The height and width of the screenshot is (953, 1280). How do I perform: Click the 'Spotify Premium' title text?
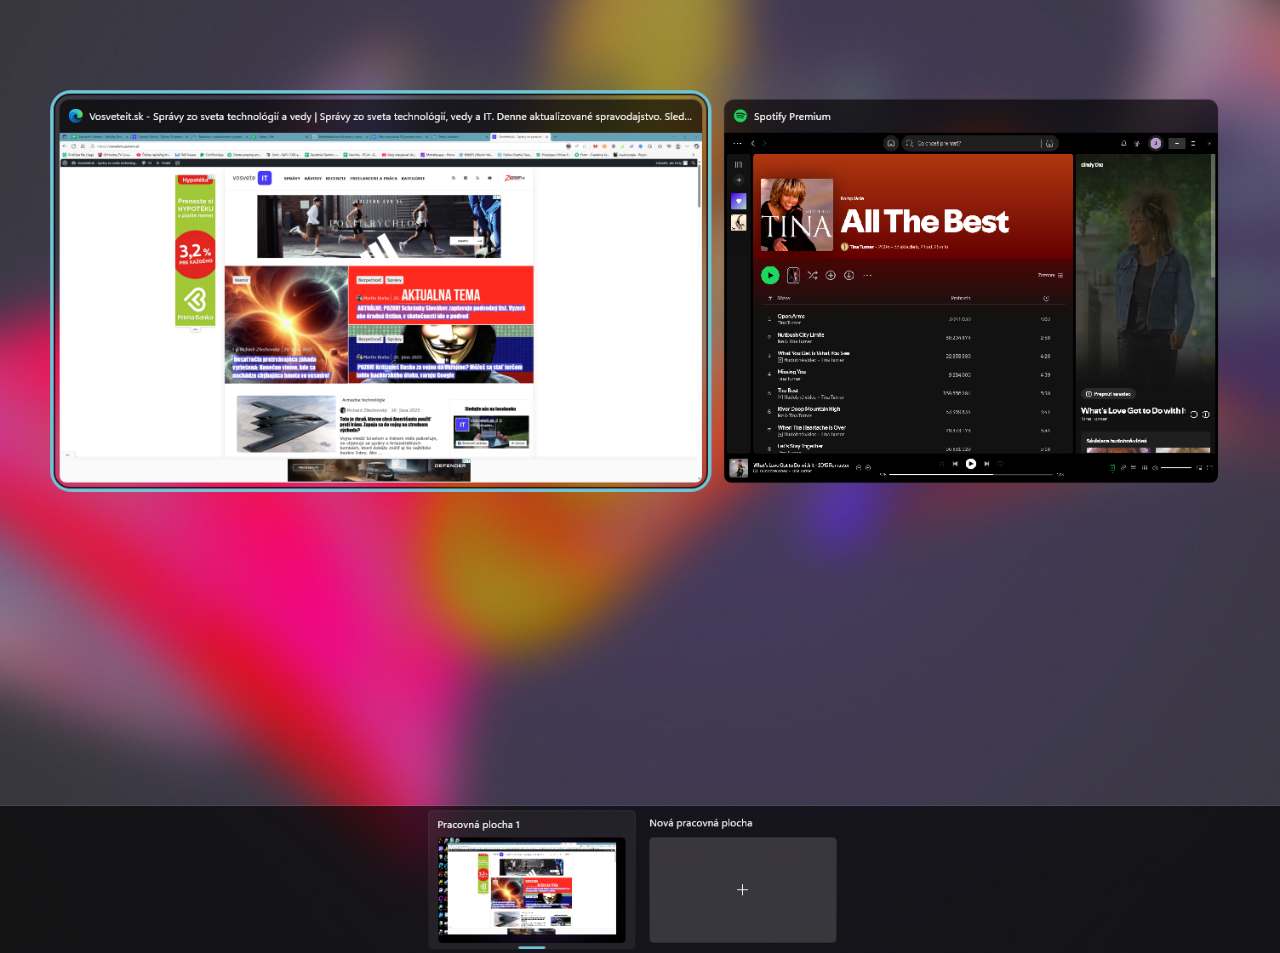pyautogui.click(x=792, y=117)
